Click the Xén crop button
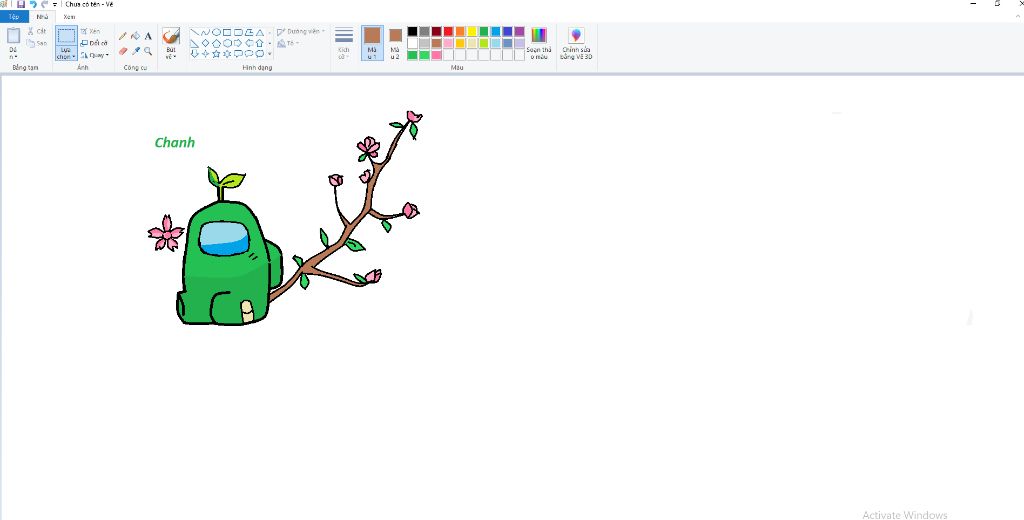1024x520 pixels. (91, 31)
